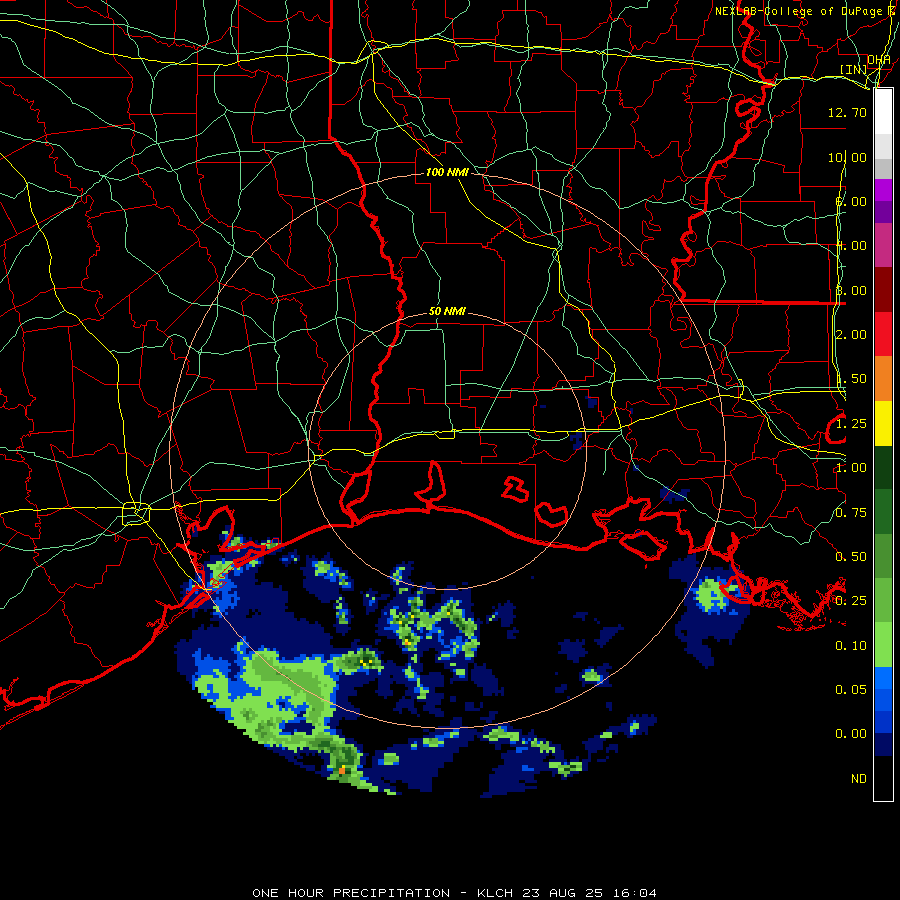
Task: Click the OHA product code label
Action: [x=879, y=59]
